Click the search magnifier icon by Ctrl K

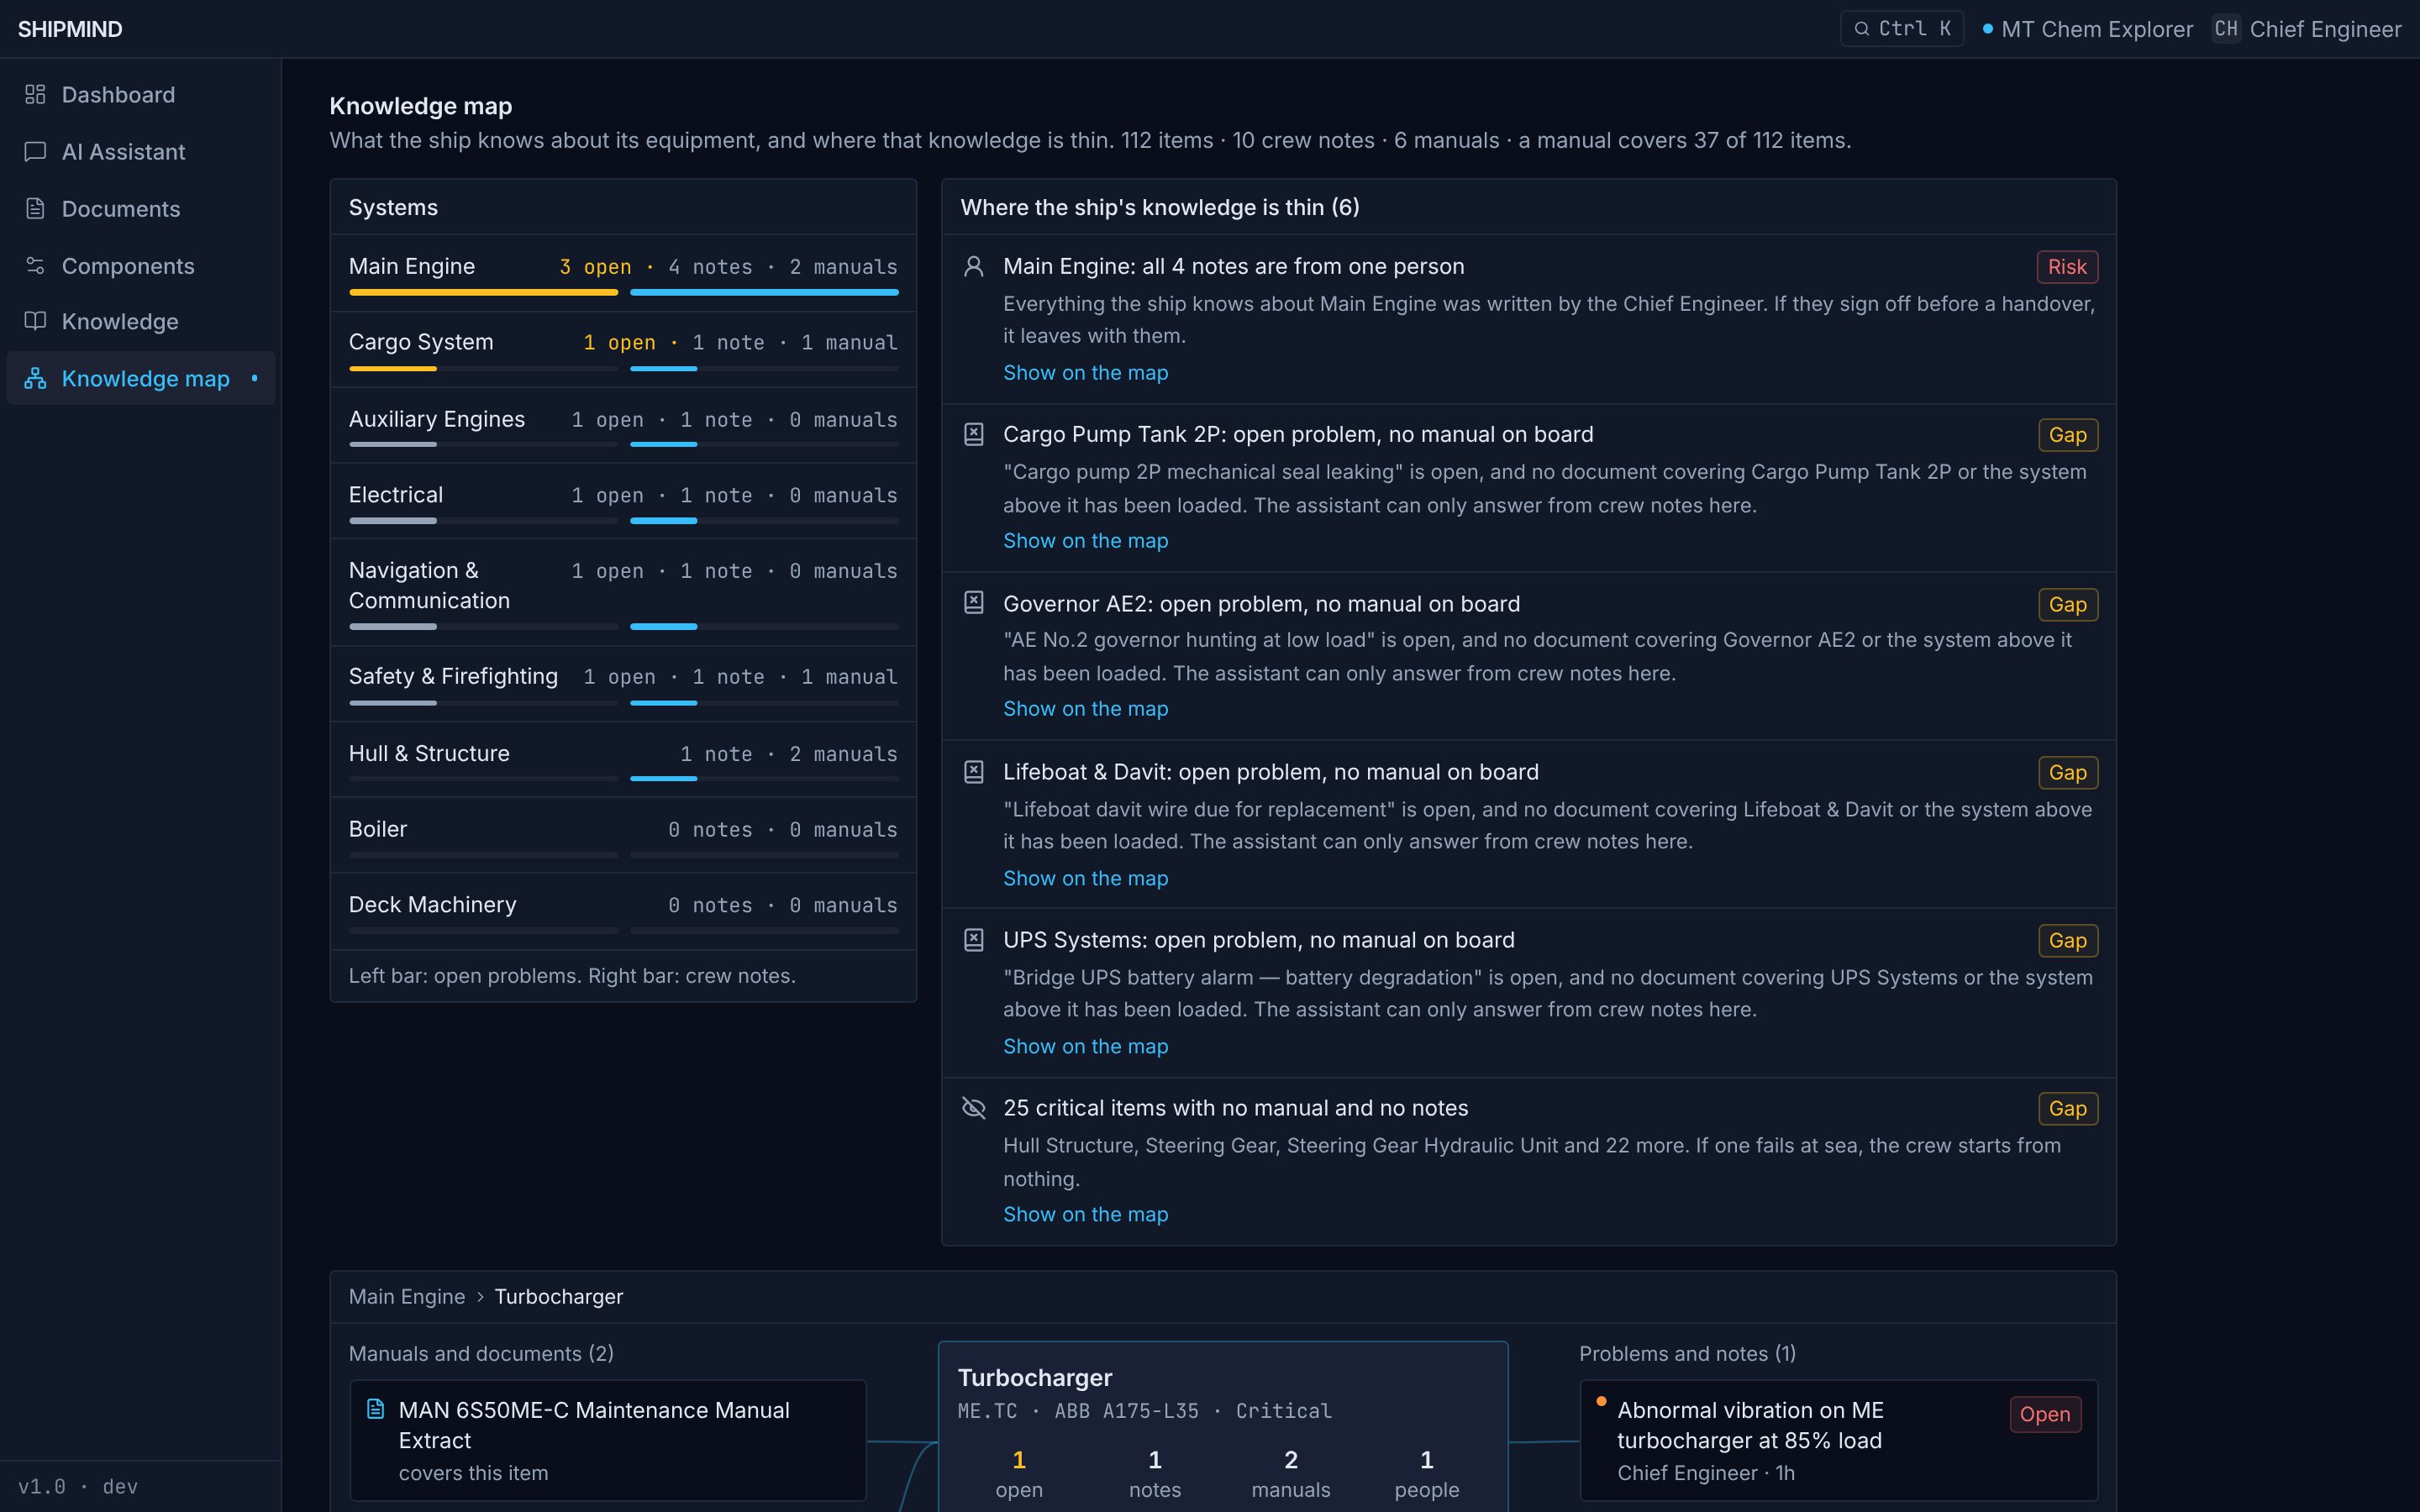tap(1861, 29)
